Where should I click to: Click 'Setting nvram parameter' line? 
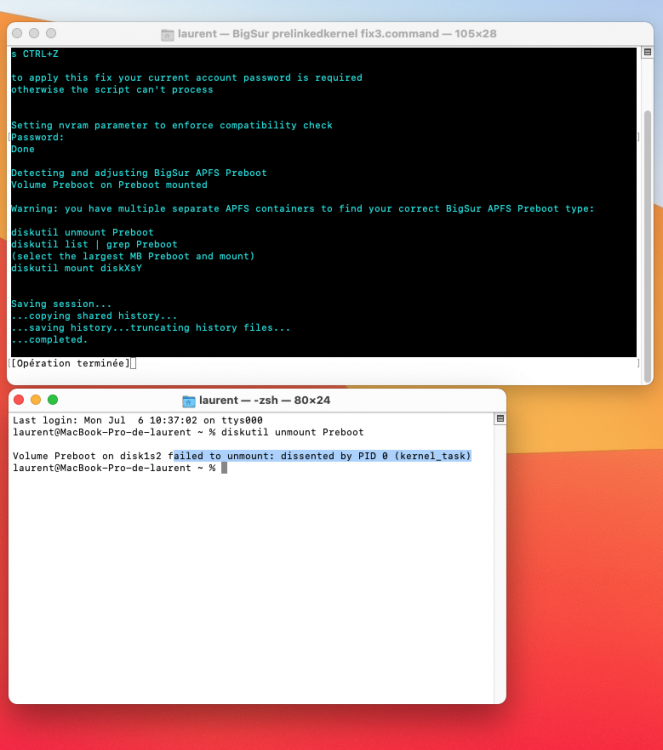point(172,125)
